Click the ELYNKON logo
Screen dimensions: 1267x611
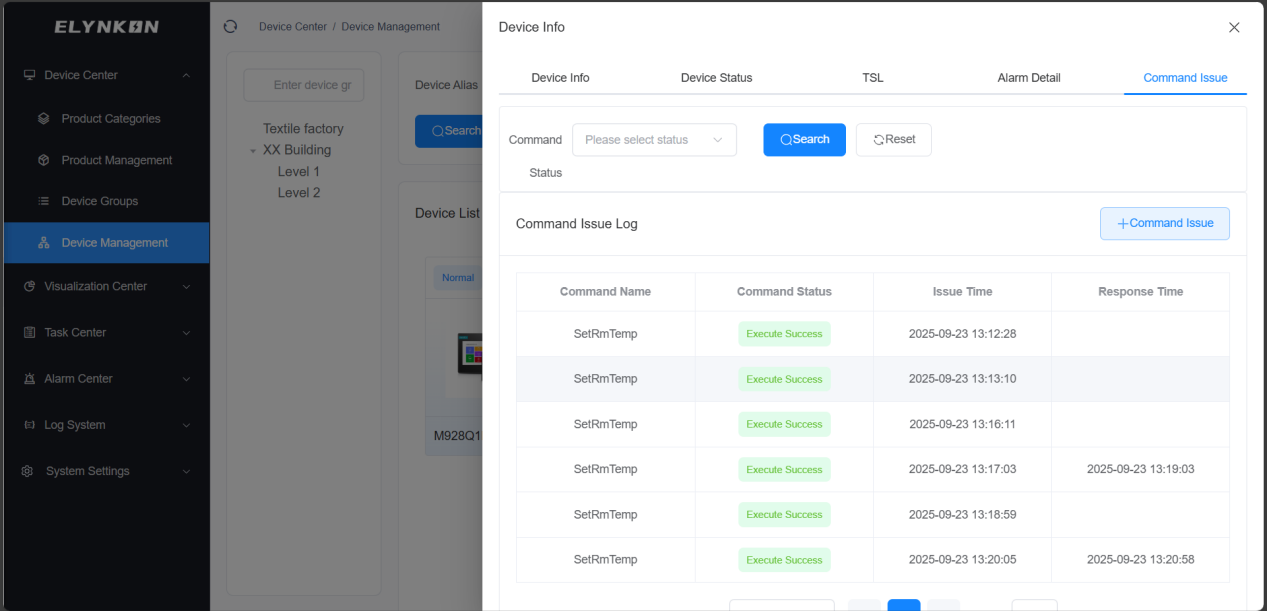click(x=106, y=27)
